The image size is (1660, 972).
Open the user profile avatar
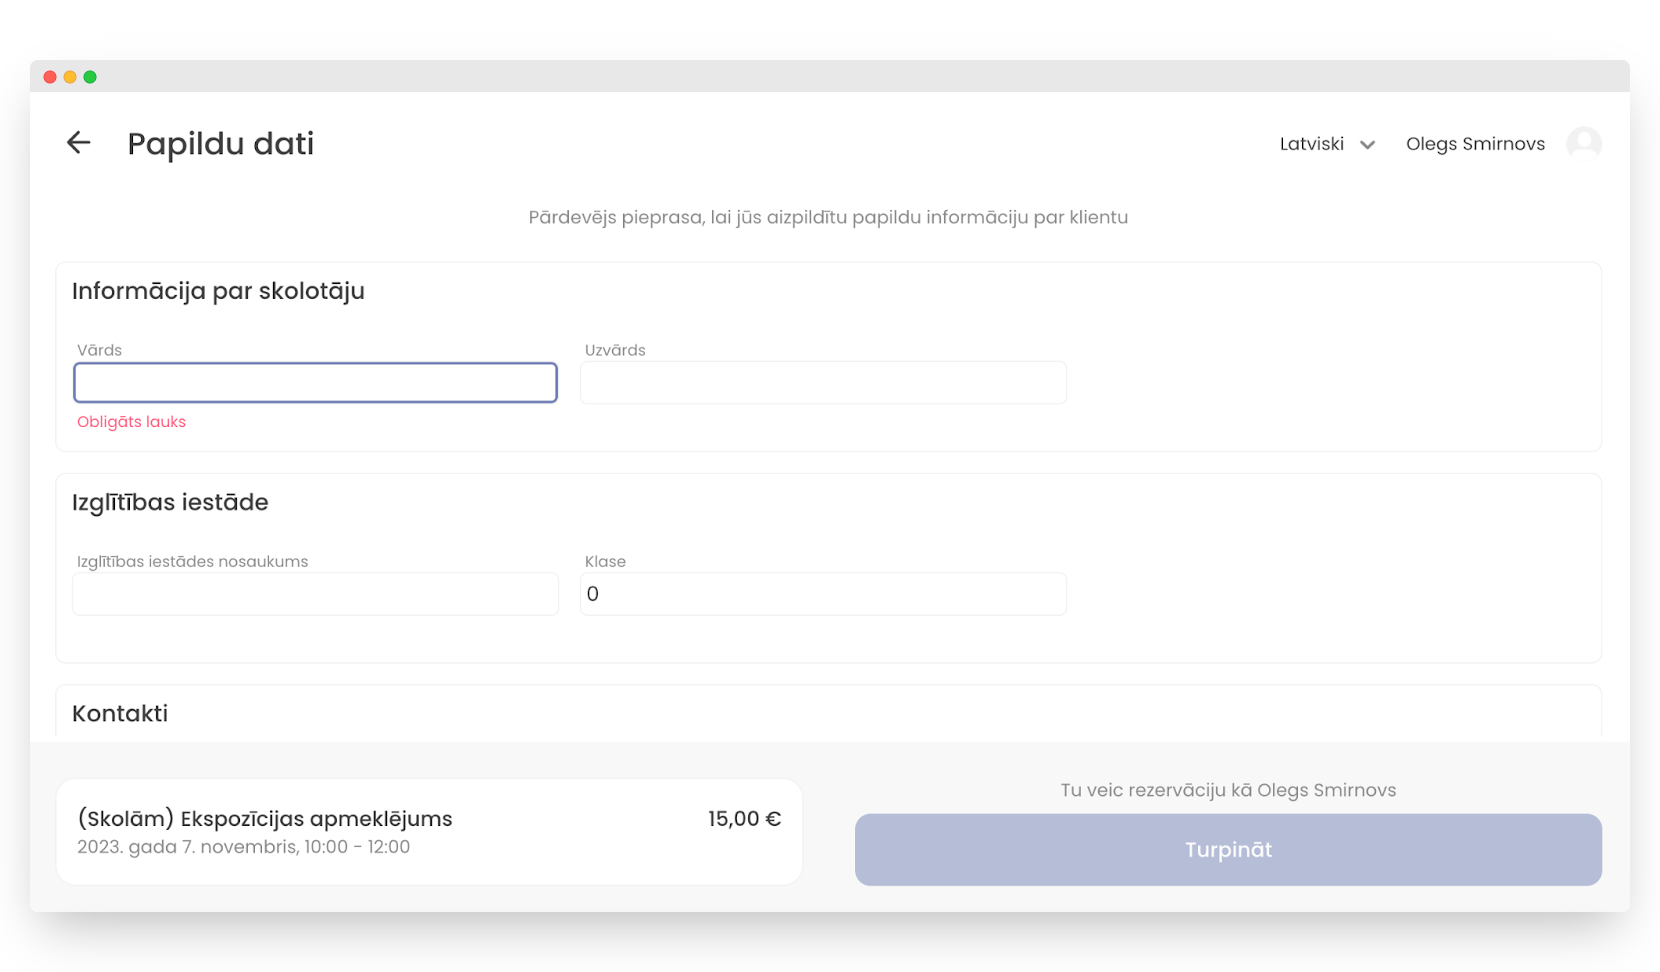[x=1583, y=144]
